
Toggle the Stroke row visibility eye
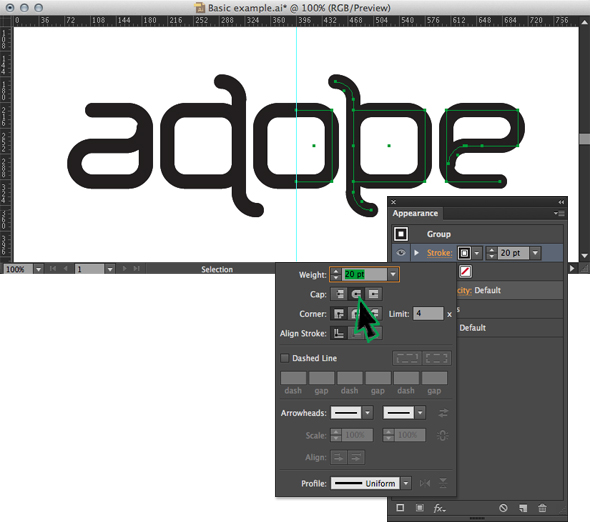[401, 253]
